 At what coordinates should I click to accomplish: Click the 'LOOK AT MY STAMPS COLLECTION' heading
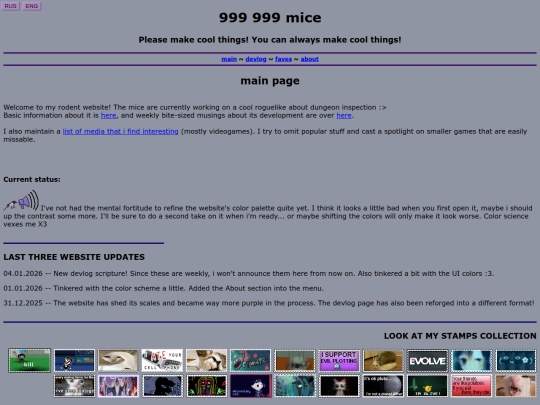tap(460, 336)
